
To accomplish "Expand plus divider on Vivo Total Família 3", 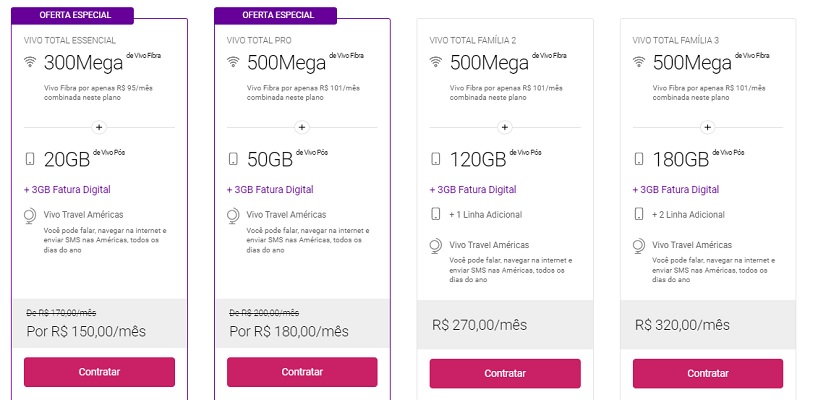I will point(707,127).
